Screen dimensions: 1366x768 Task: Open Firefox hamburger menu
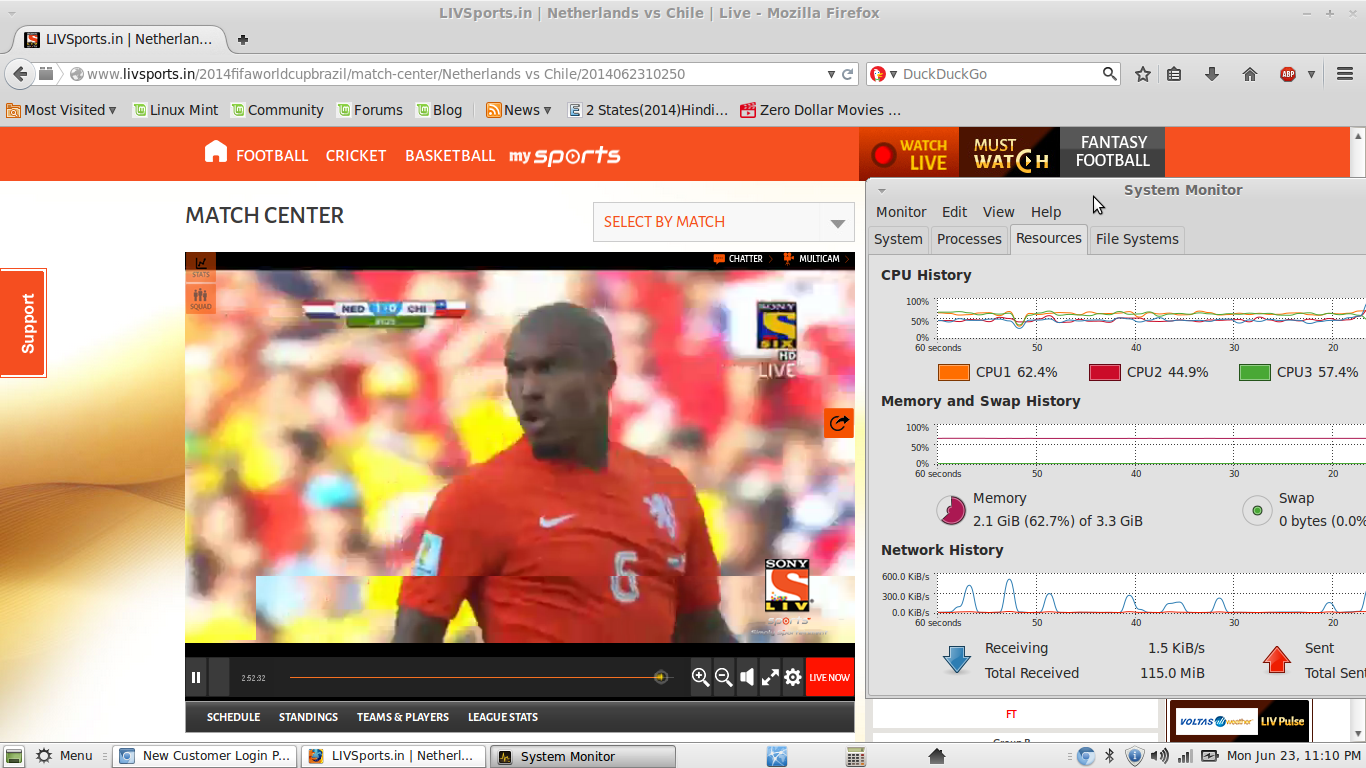[x=1345, y=74]
